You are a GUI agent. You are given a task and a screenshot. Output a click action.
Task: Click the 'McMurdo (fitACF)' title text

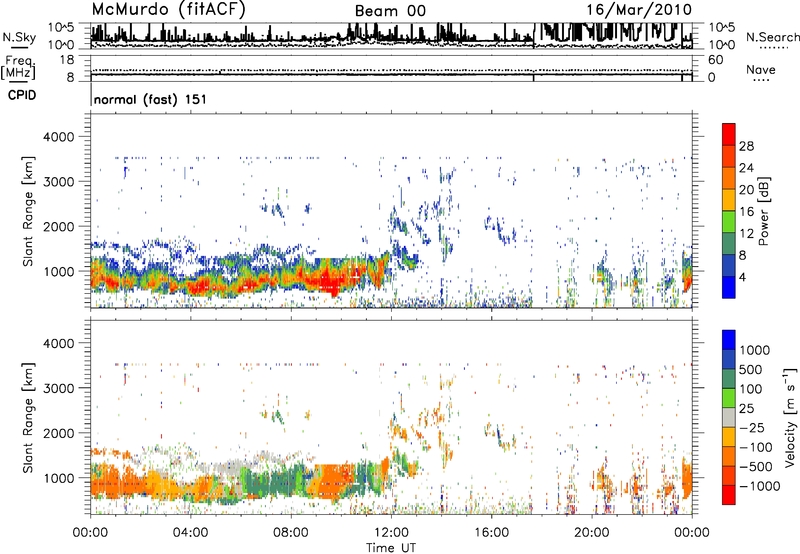tap(168, 10)
